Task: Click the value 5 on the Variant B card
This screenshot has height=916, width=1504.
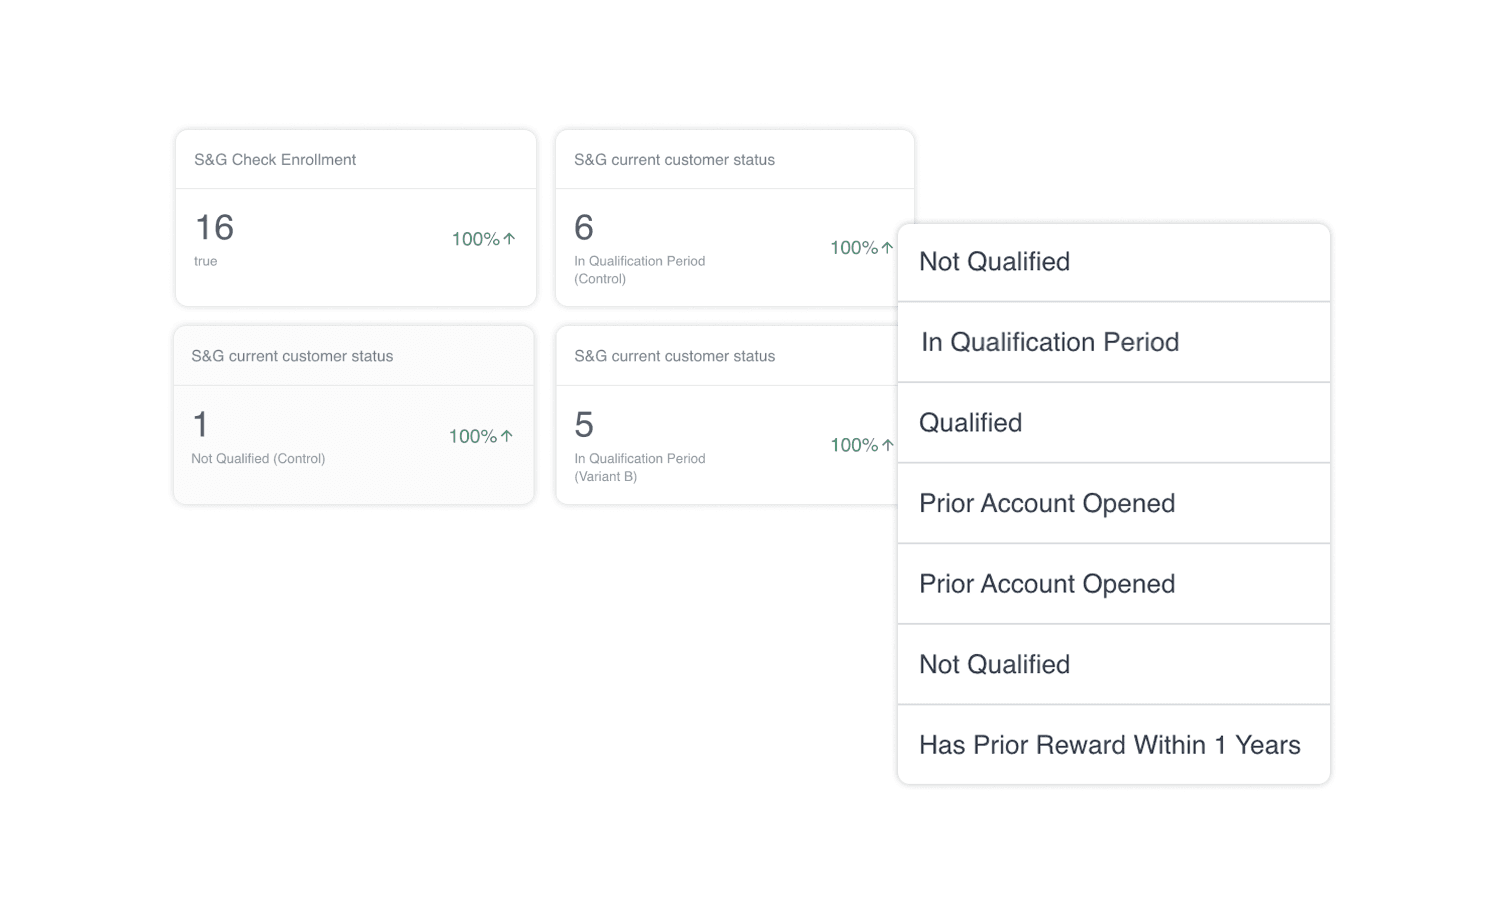Action: point(584,424)
